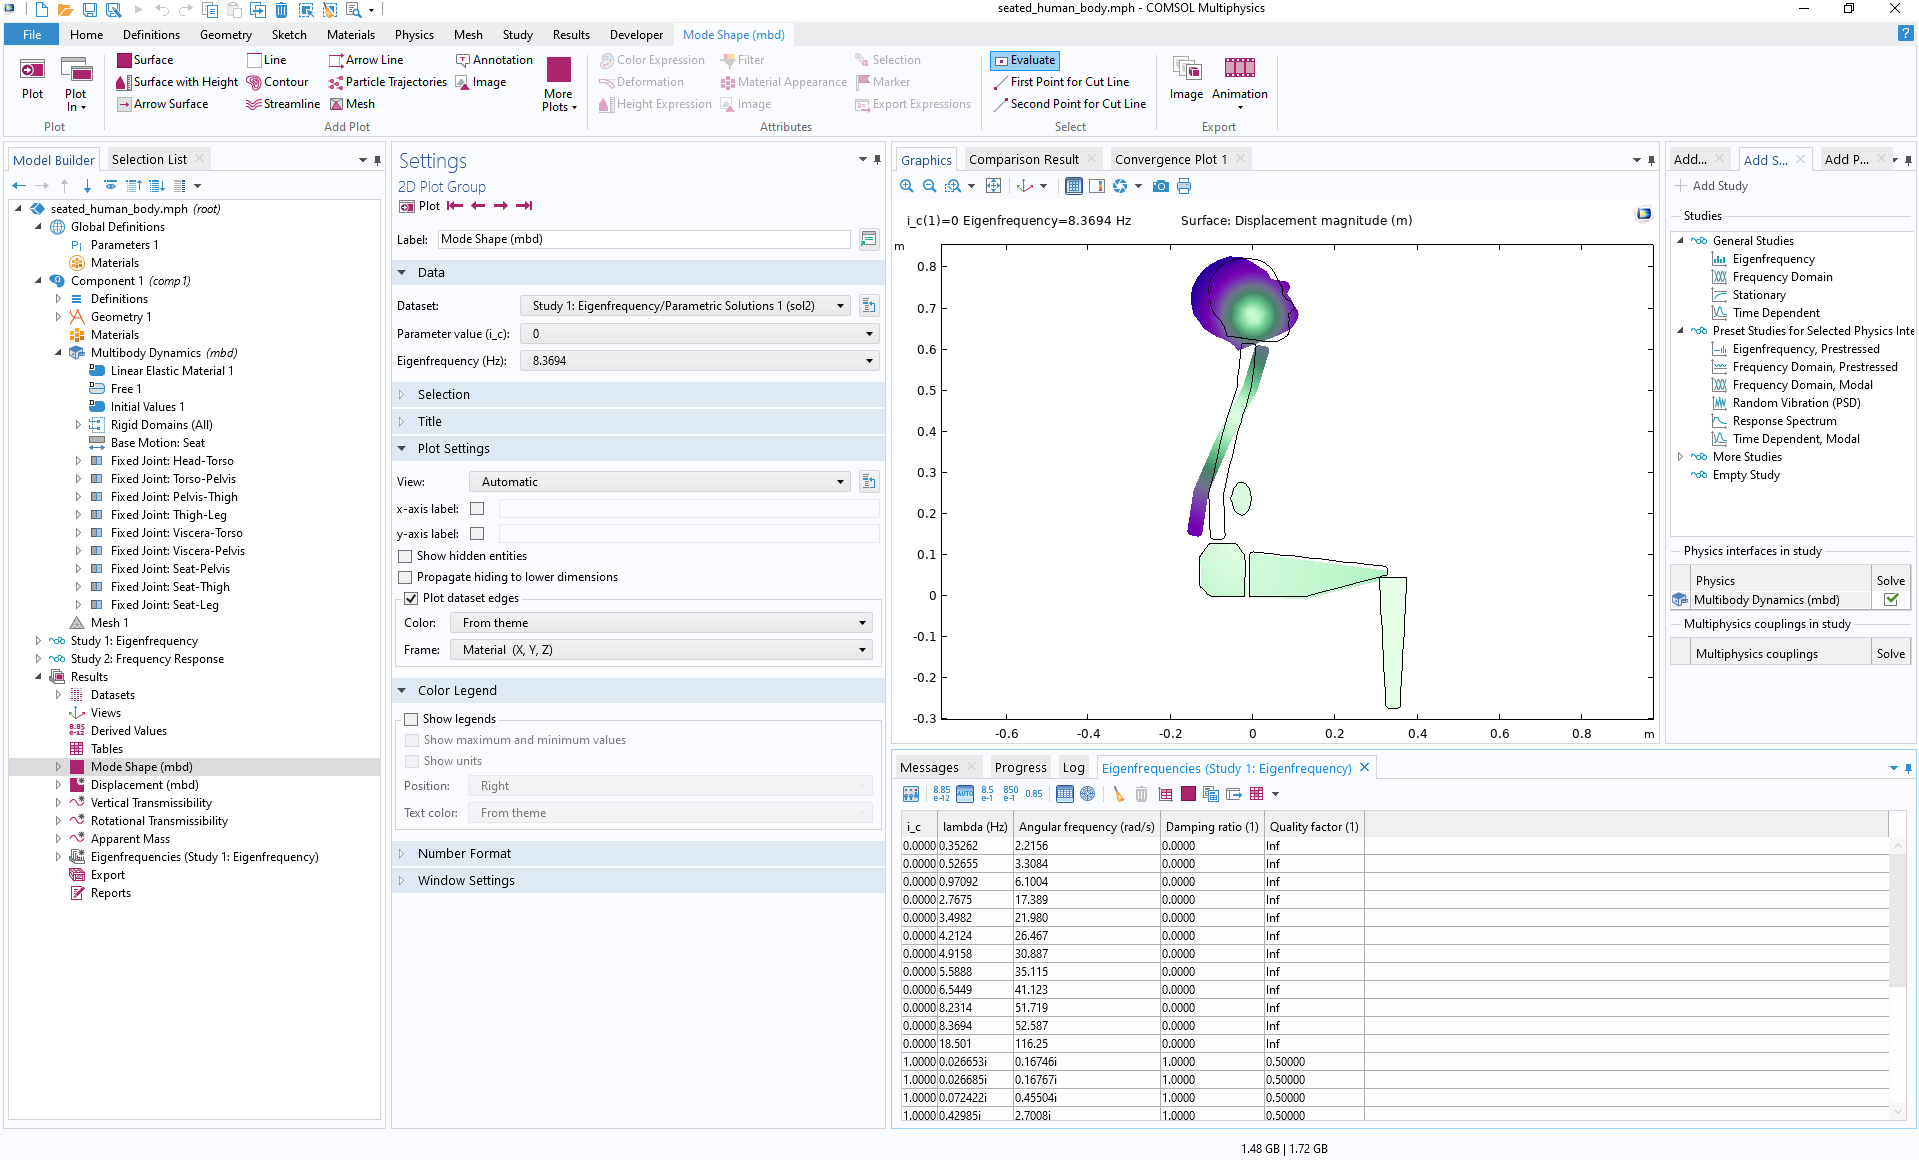The height and width of the screenshot is (1160, 1919).
Task: Open the edge Color From theme selector
Action: pyautogui.click(x=661, y=623)
